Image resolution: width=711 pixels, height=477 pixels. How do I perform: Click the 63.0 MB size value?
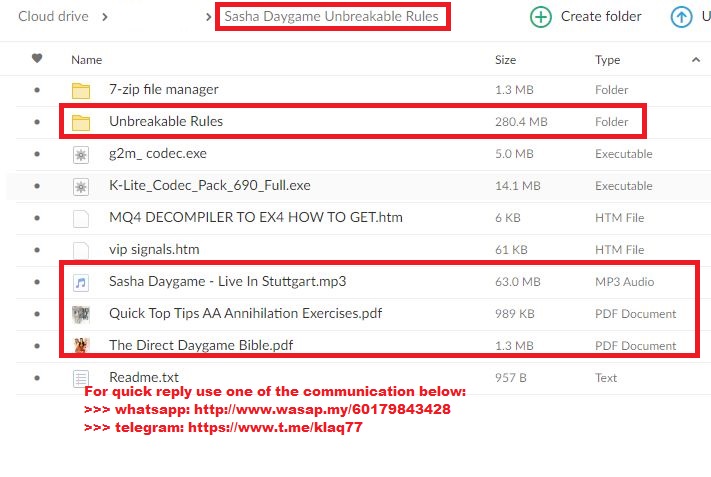pyautogui.click(x=518, y=282)
